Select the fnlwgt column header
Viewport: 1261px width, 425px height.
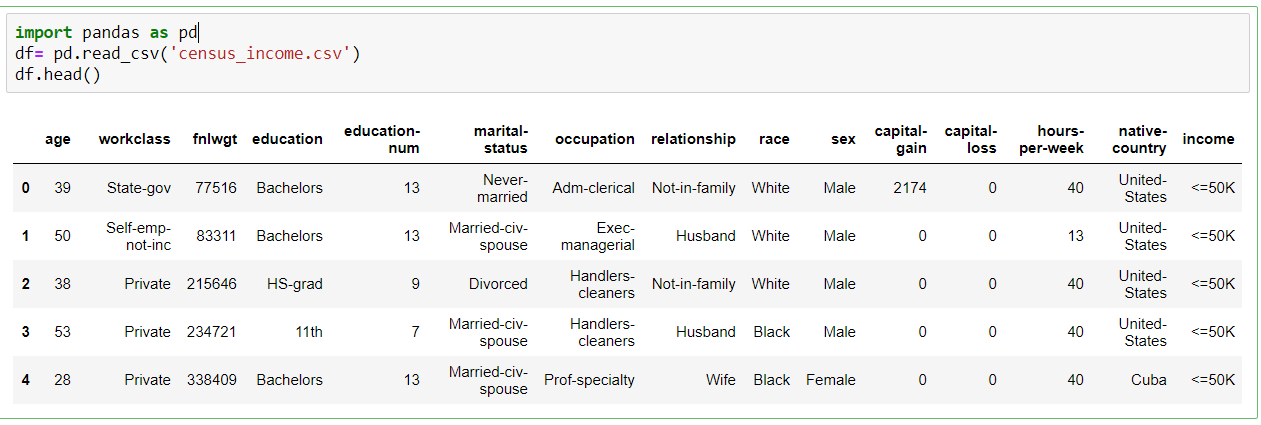click(x=215, y=139)
